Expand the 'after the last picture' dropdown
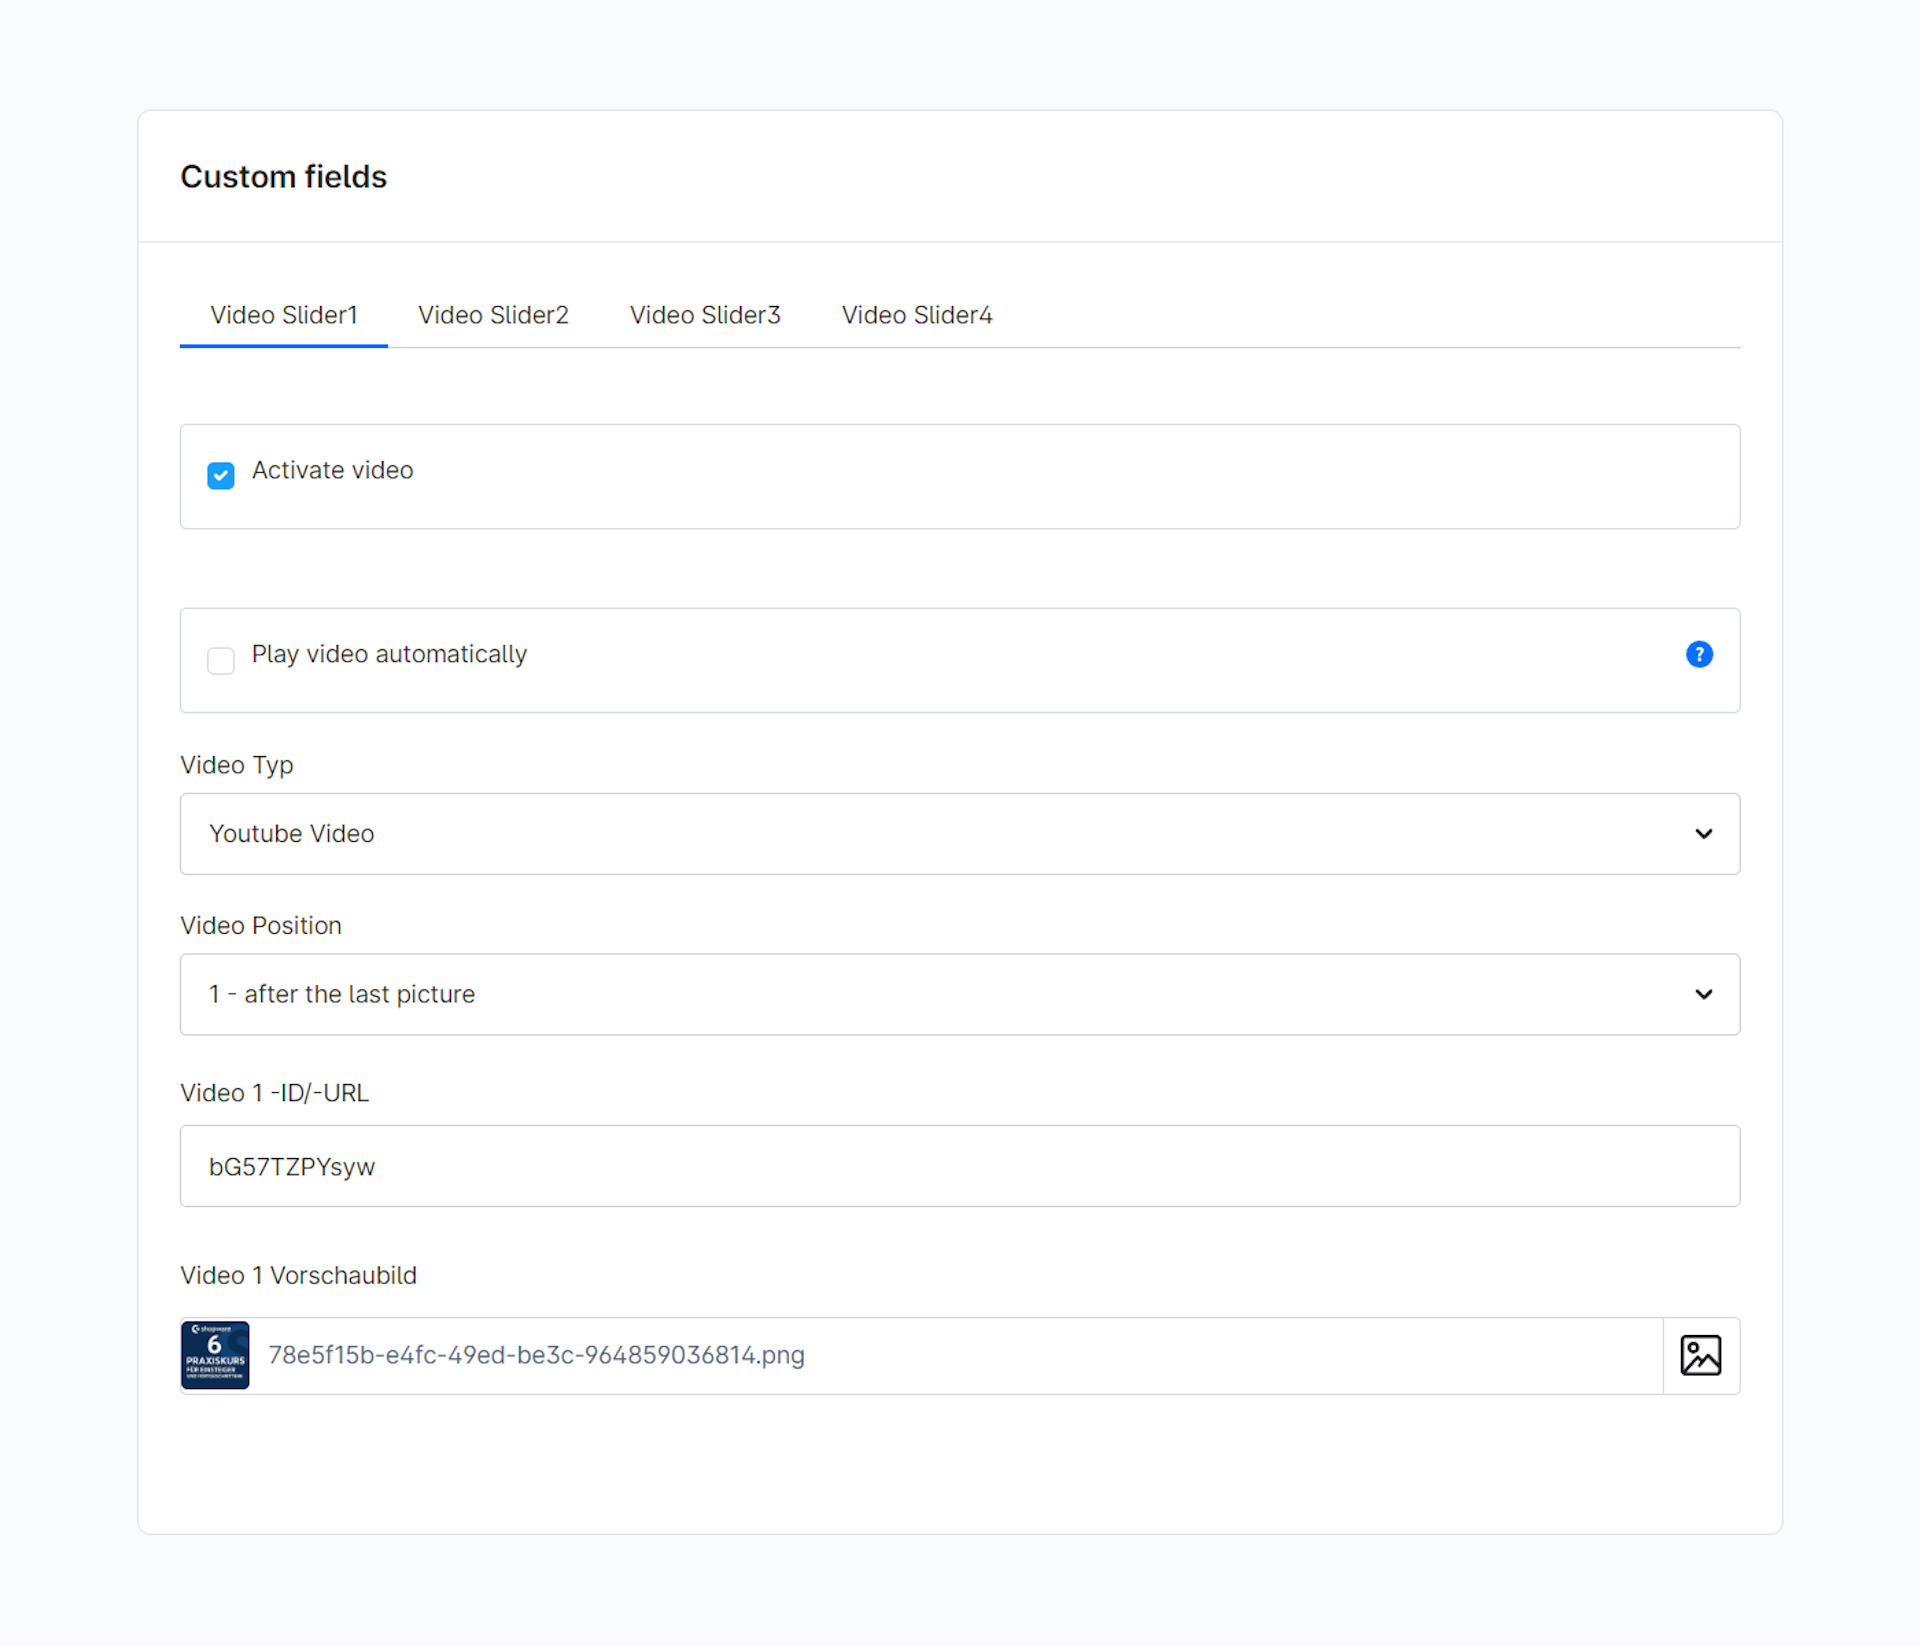 (958, 994)
